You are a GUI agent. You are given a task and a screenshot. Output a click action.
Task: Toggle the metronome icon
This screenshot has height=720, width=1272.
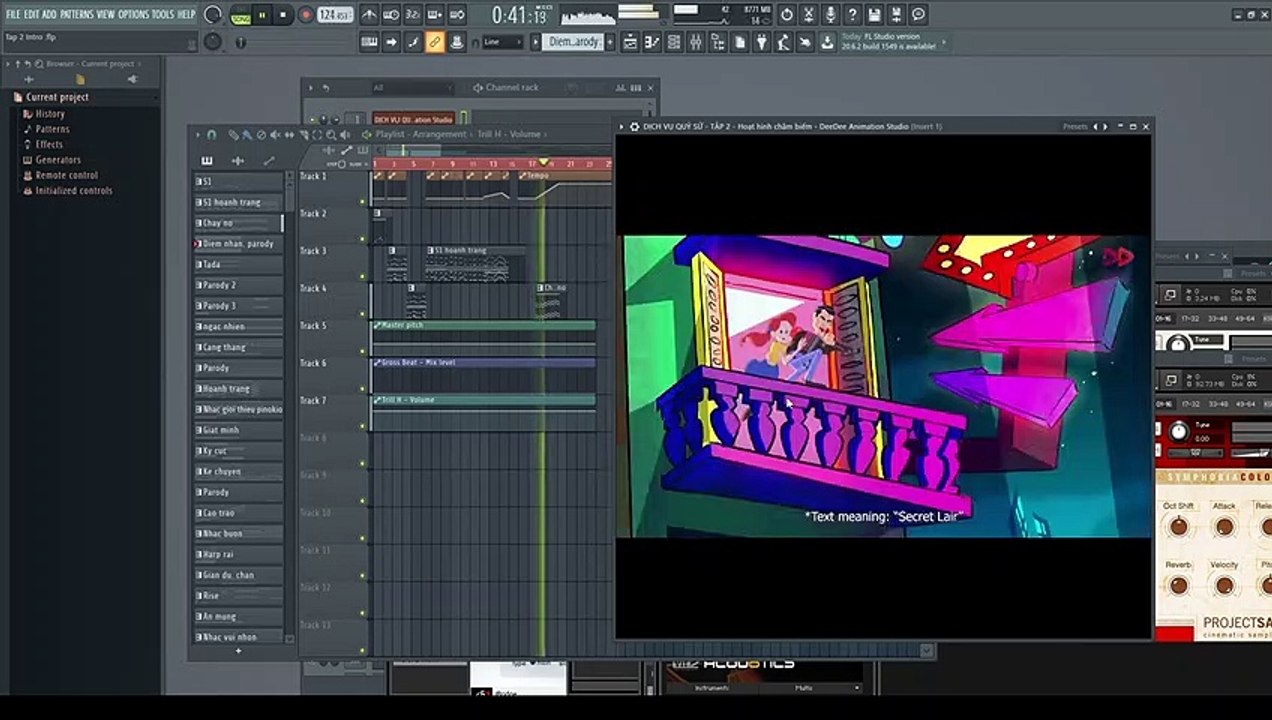[x=369, y=15]
